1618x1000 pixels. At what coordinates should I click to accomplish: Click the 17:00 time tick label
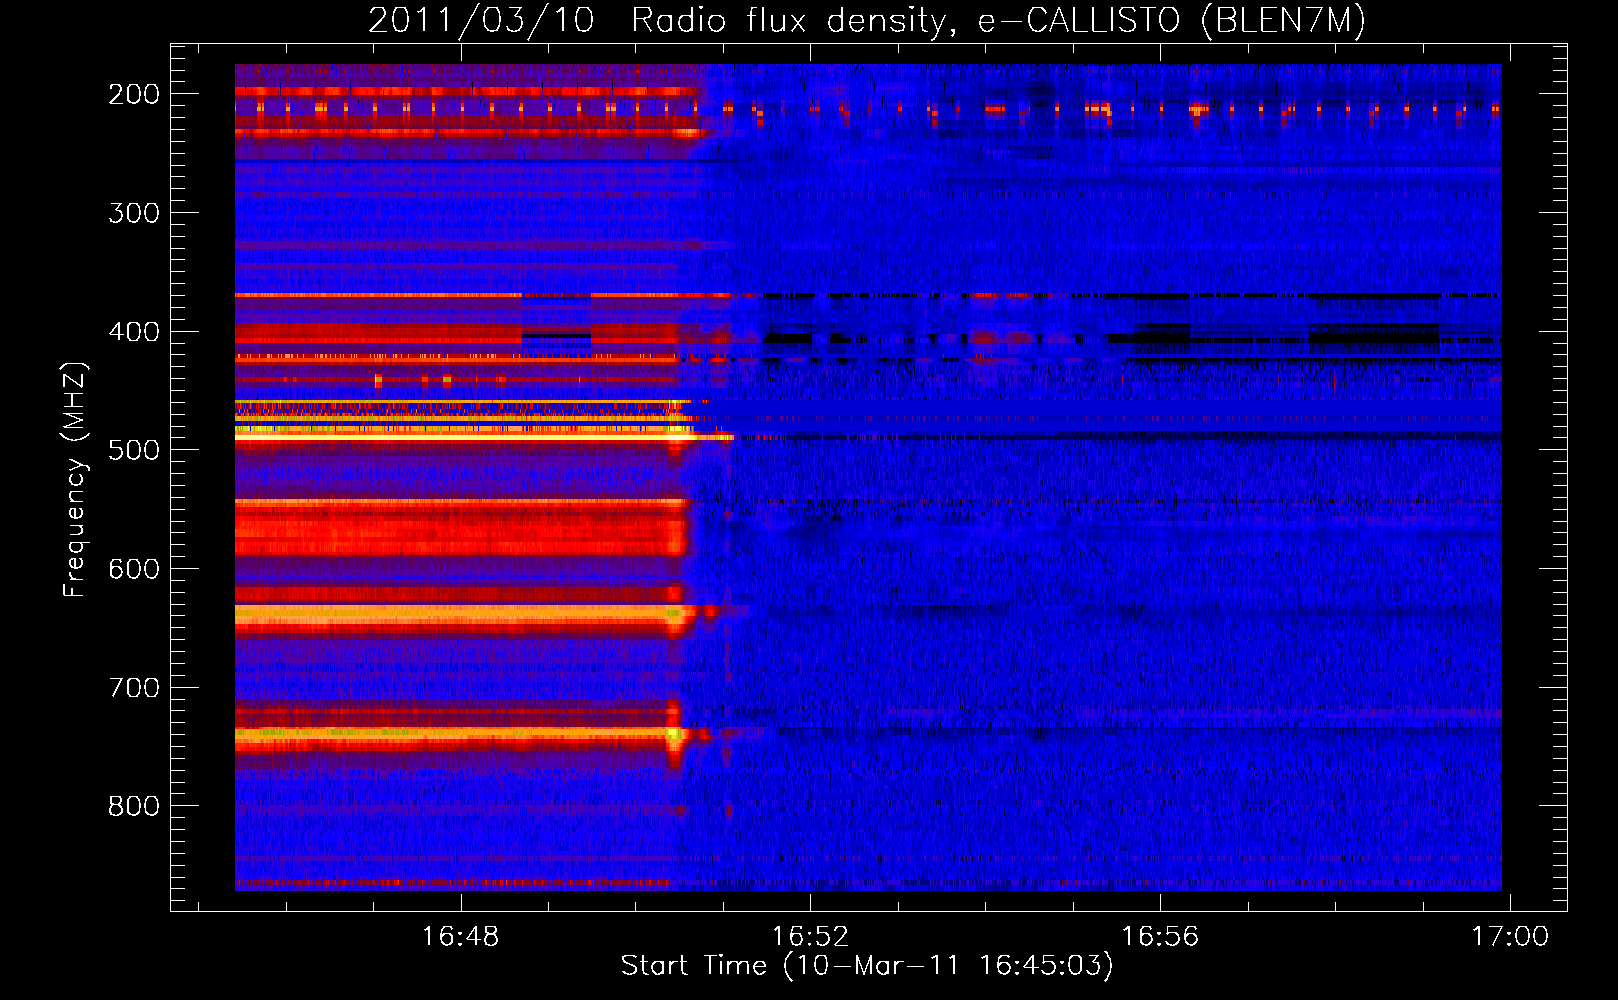1510,936
